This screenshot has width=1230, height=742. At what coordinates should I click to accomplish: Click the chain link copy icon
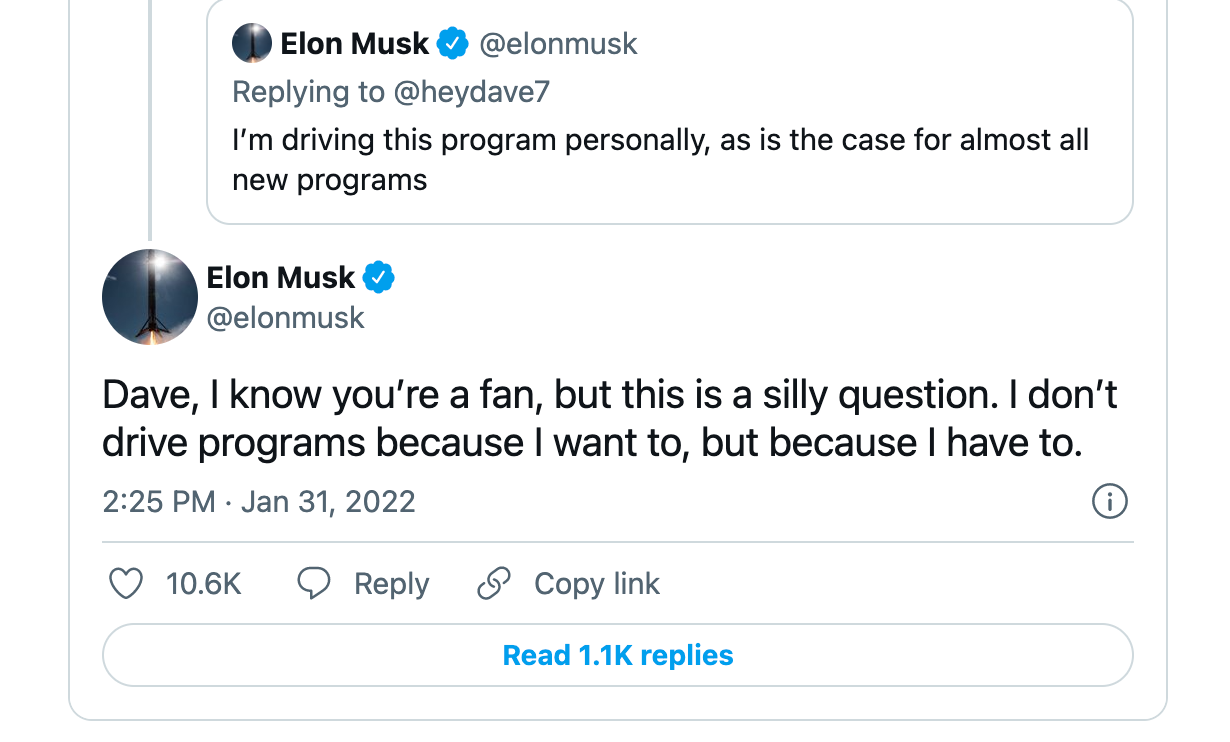pyautogui.click(x=494, y=584)
